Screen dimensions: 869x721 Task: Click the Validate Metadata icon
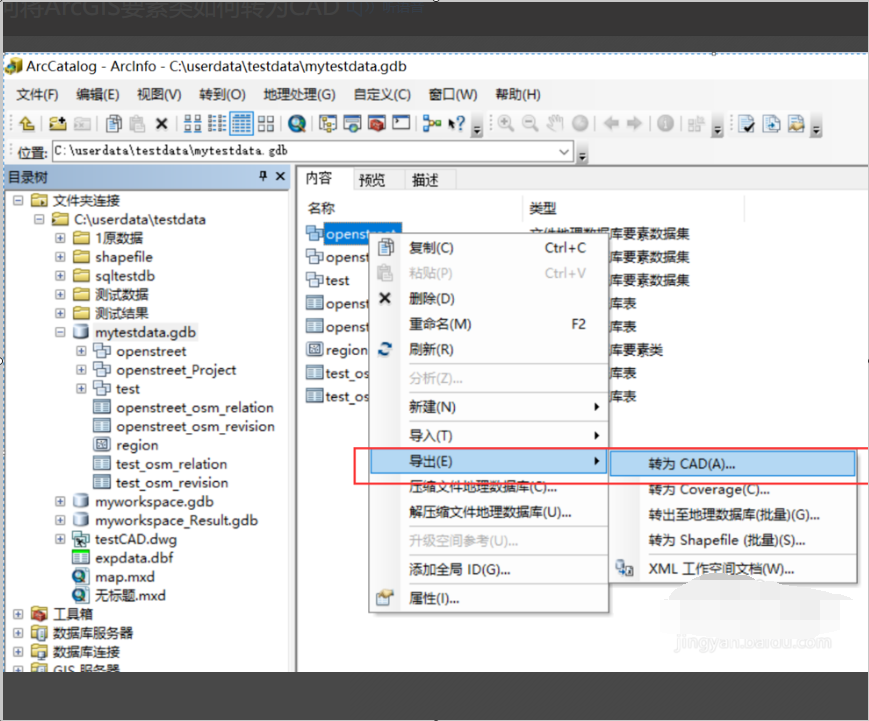[747, 124]
